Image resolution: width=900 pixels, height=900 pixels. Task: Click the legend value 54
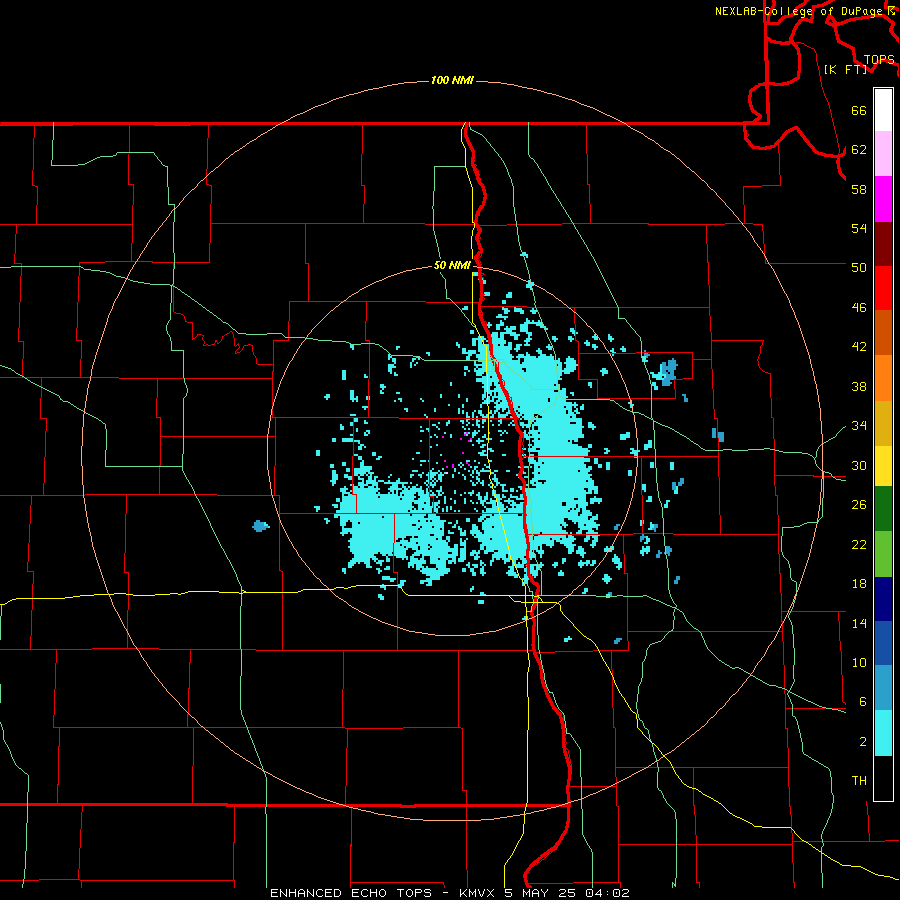[x=859, y=228]
